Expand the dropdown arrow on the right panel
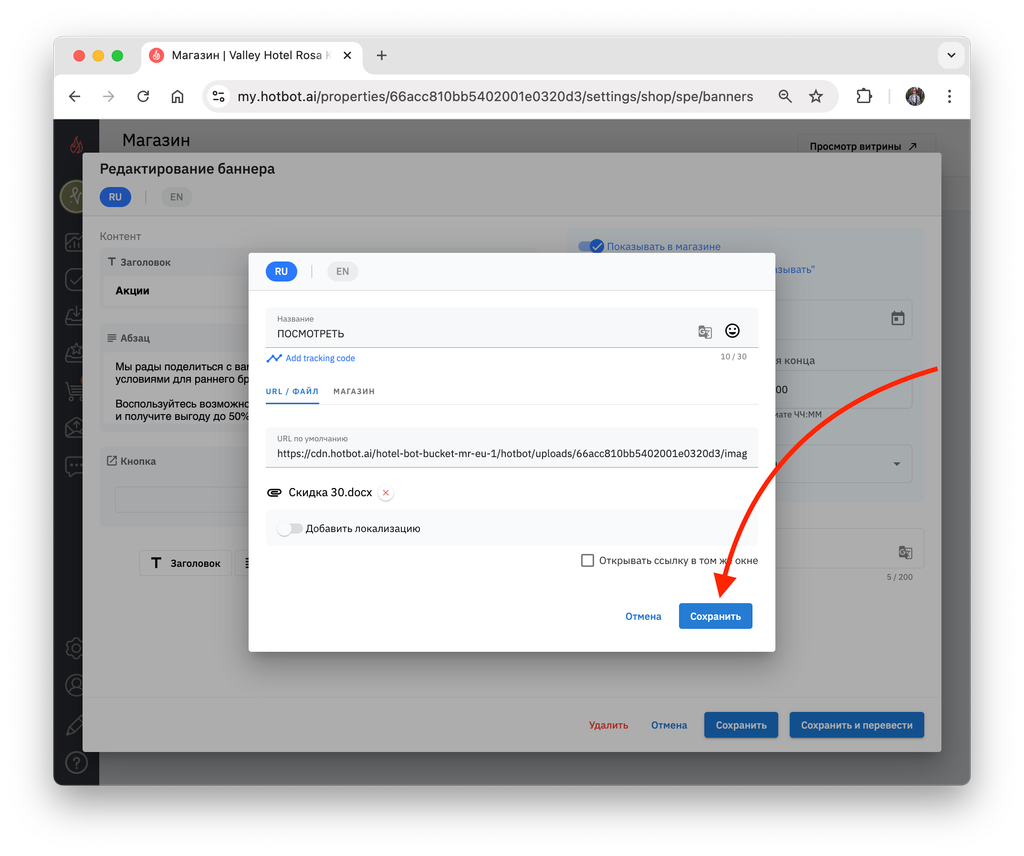This screenshot has height=856, width=1024. click(x=897, y=464)
